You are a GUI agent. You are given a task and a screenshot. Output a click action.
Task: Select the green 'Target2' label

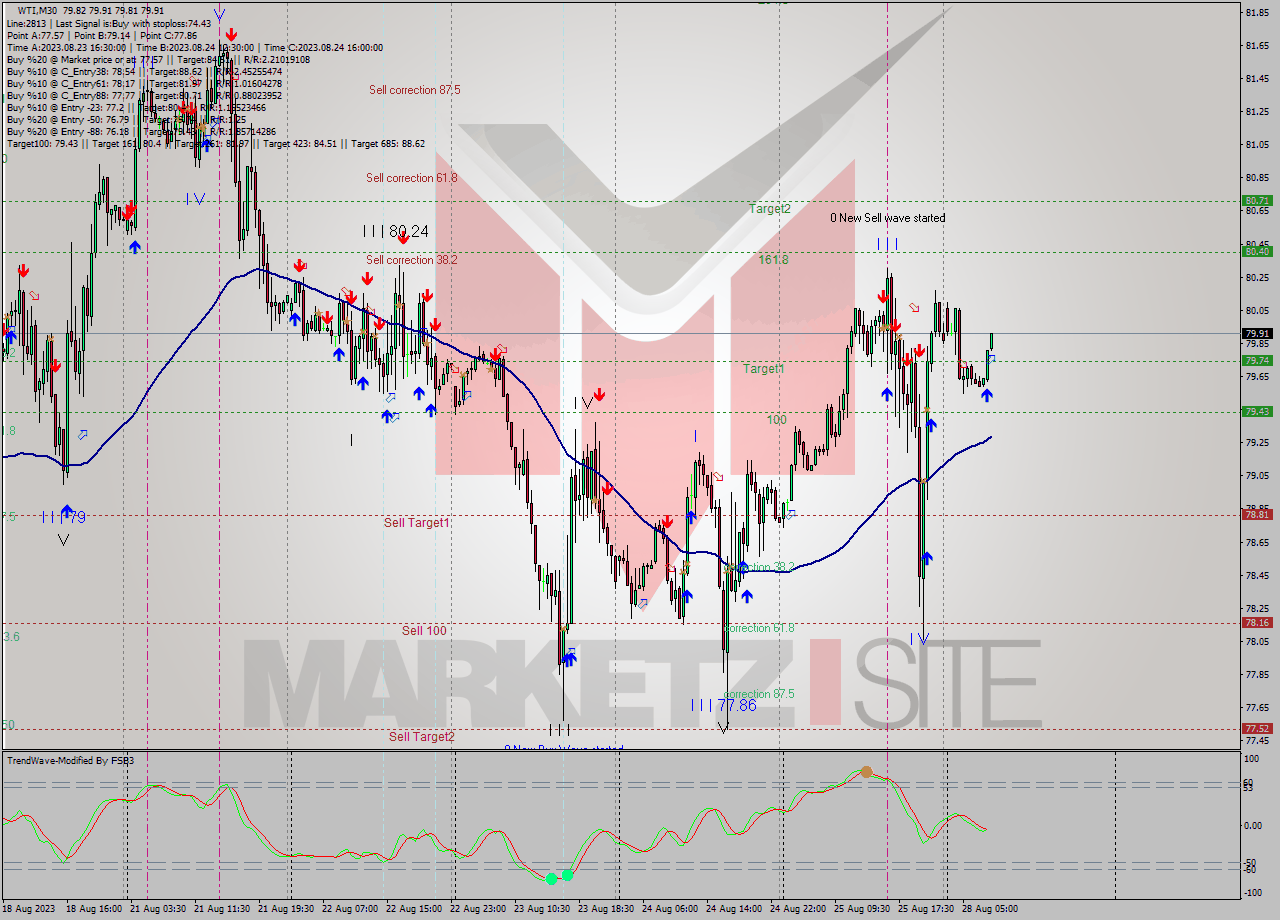tap(770, 209)
